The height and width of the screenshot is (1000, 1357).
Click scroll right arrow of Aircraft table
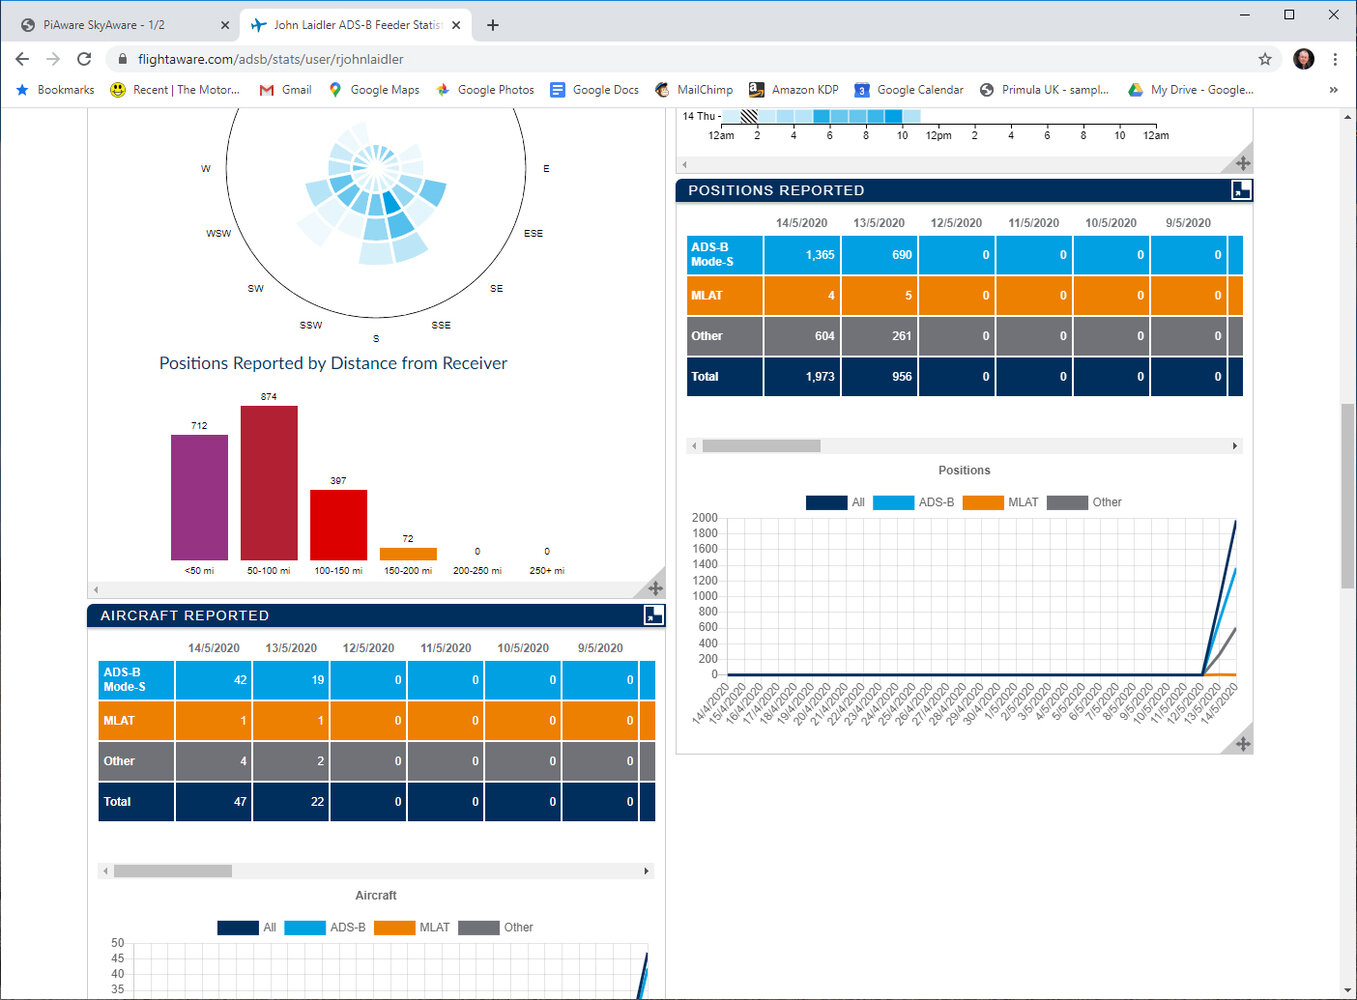point(646,871)
